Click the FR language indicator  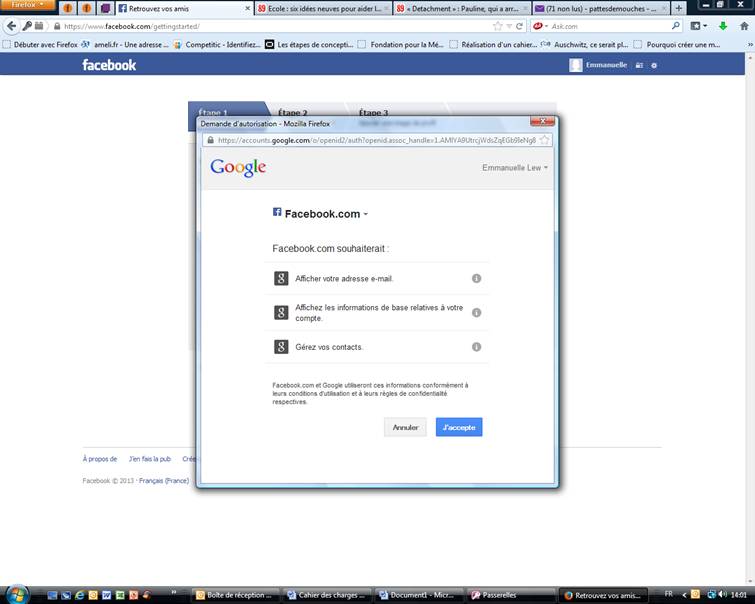(669, 594)
